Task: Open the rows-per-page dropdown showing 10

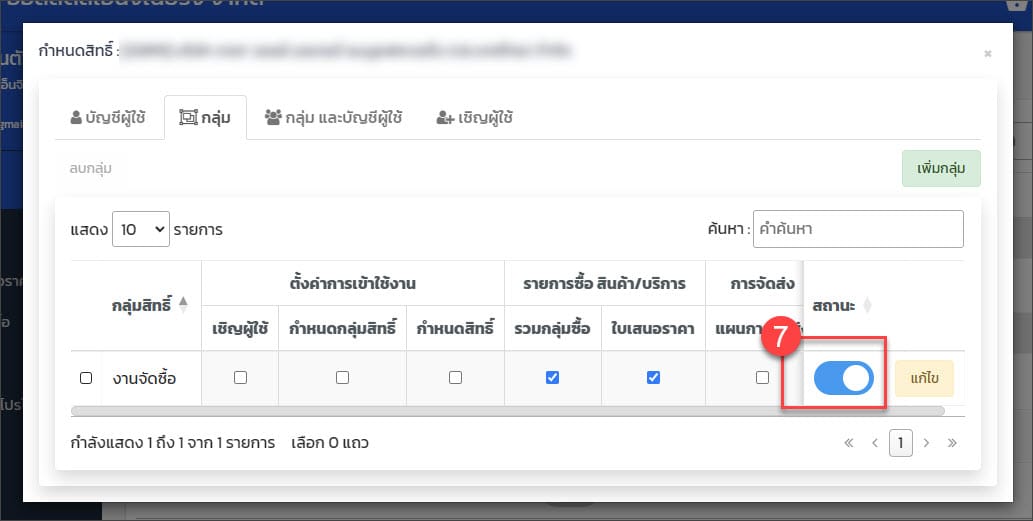Action: coord(141,229)
